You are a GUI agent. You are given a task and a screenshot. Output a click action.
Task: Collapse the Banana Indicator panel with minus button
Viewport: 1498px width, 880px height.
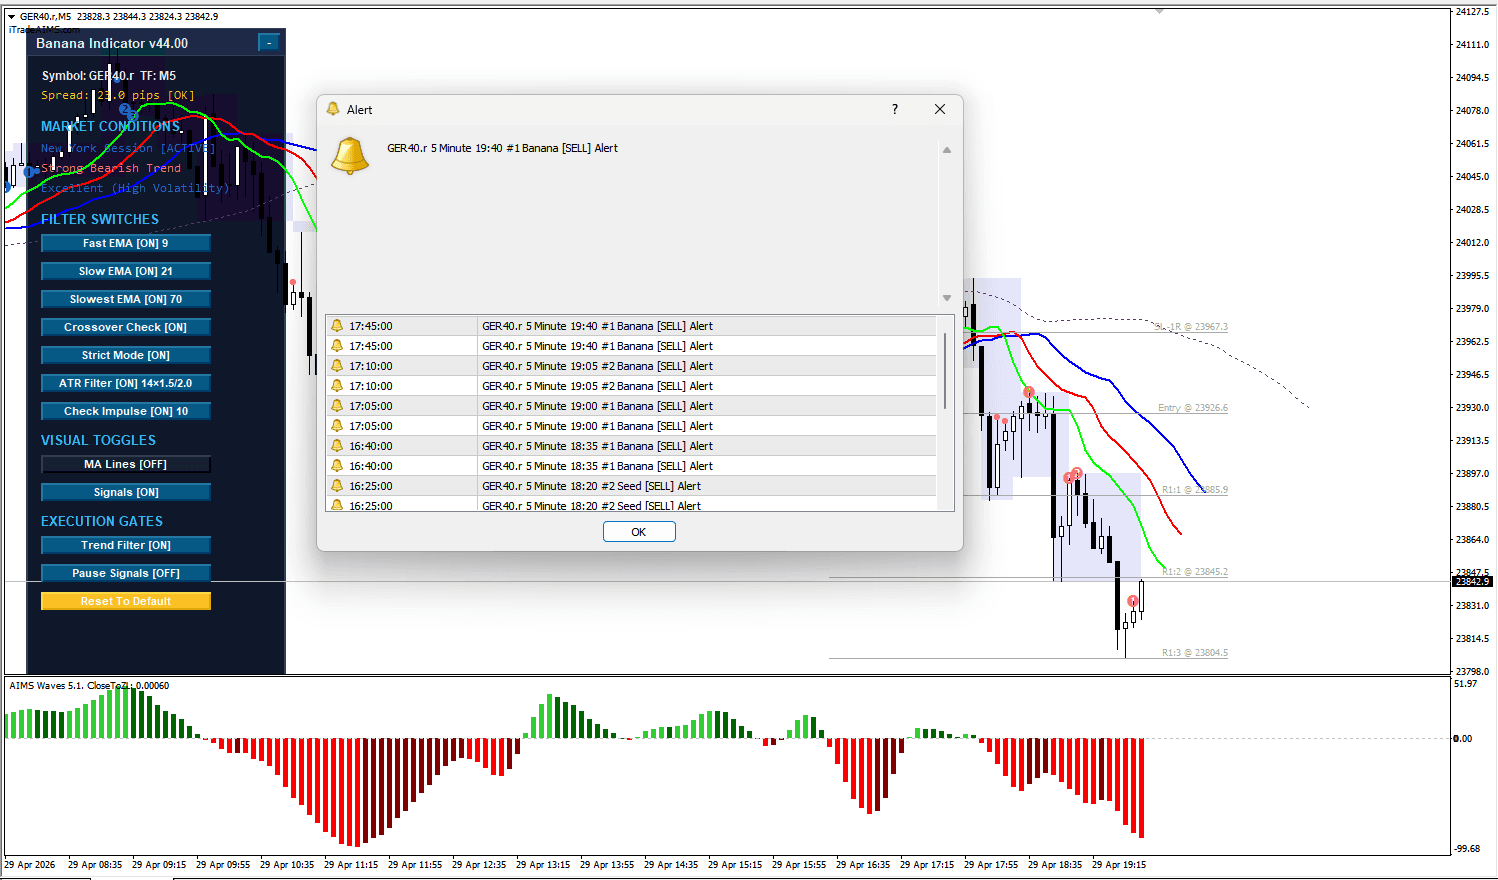click(x=268, y=42)
